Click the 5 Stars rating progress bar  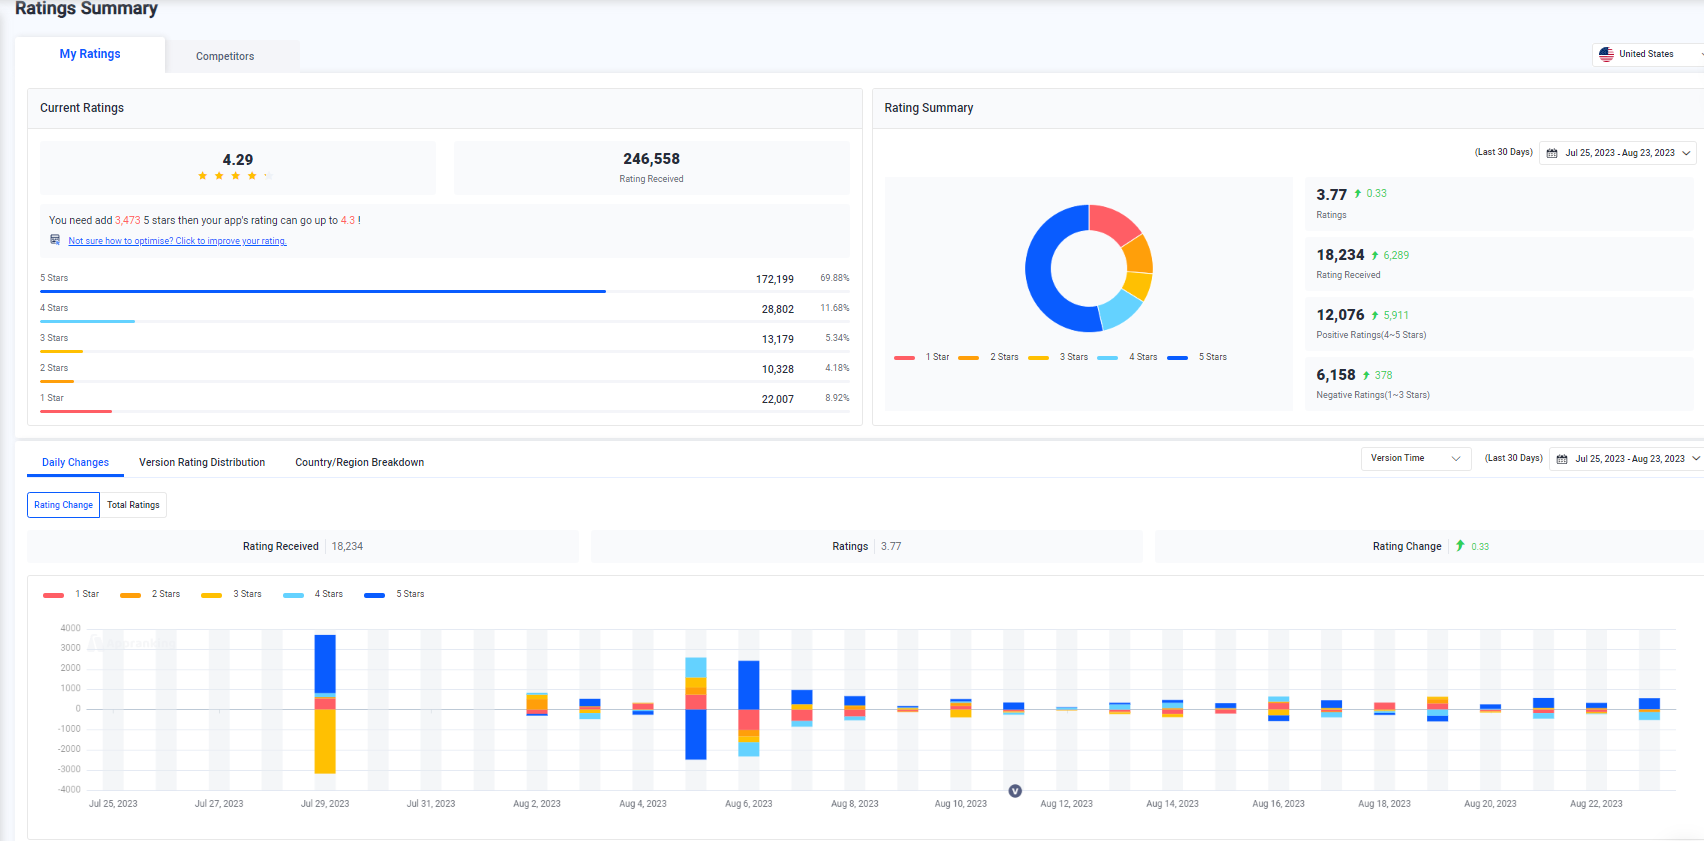click(445, 291)
